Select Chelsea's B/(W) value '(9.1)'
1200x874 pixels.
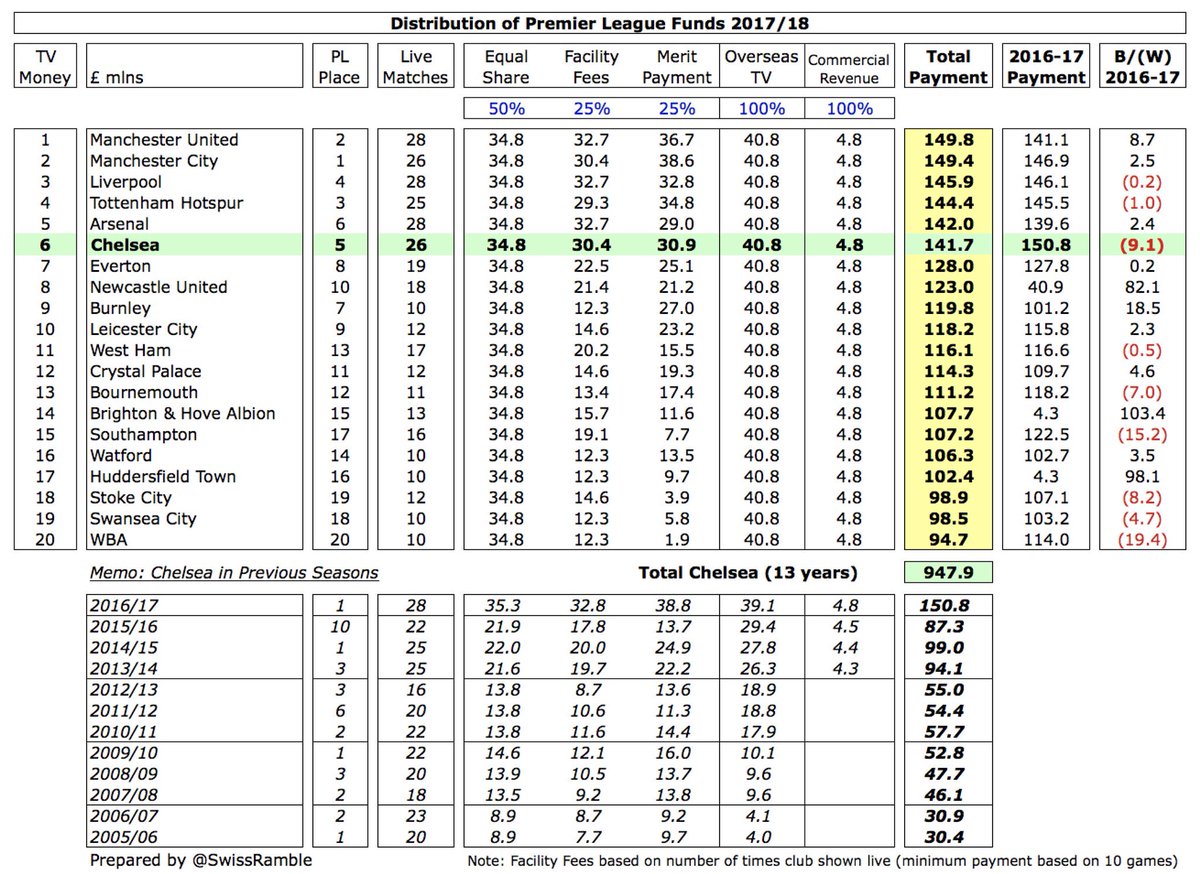click(x=1140, y=245)
